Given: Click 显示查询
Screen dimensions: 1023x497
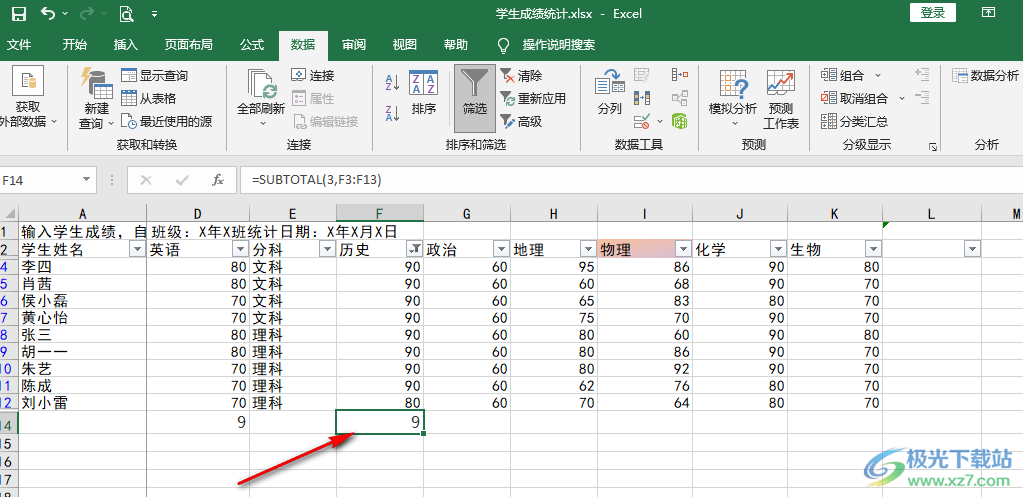Looking at the screenshot, I should 155,76.
